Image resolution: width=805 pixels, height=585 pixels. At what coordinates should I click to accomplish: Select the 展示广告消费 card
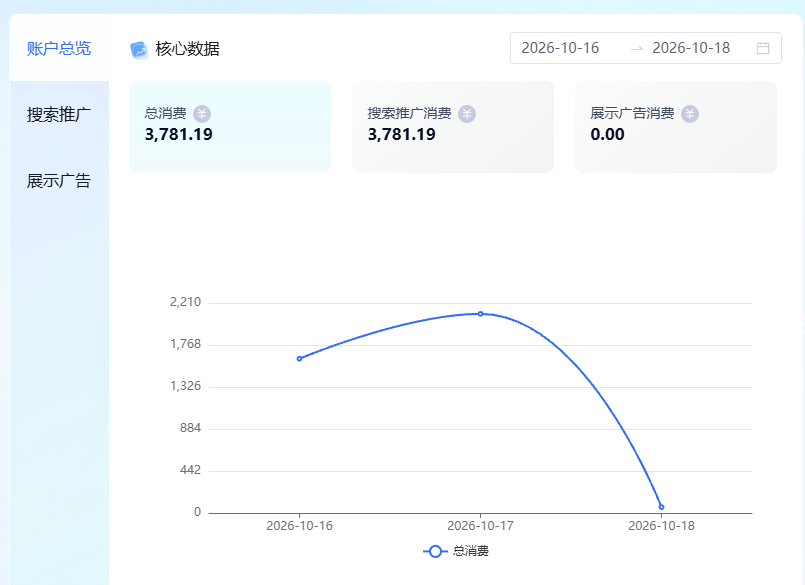676,127
